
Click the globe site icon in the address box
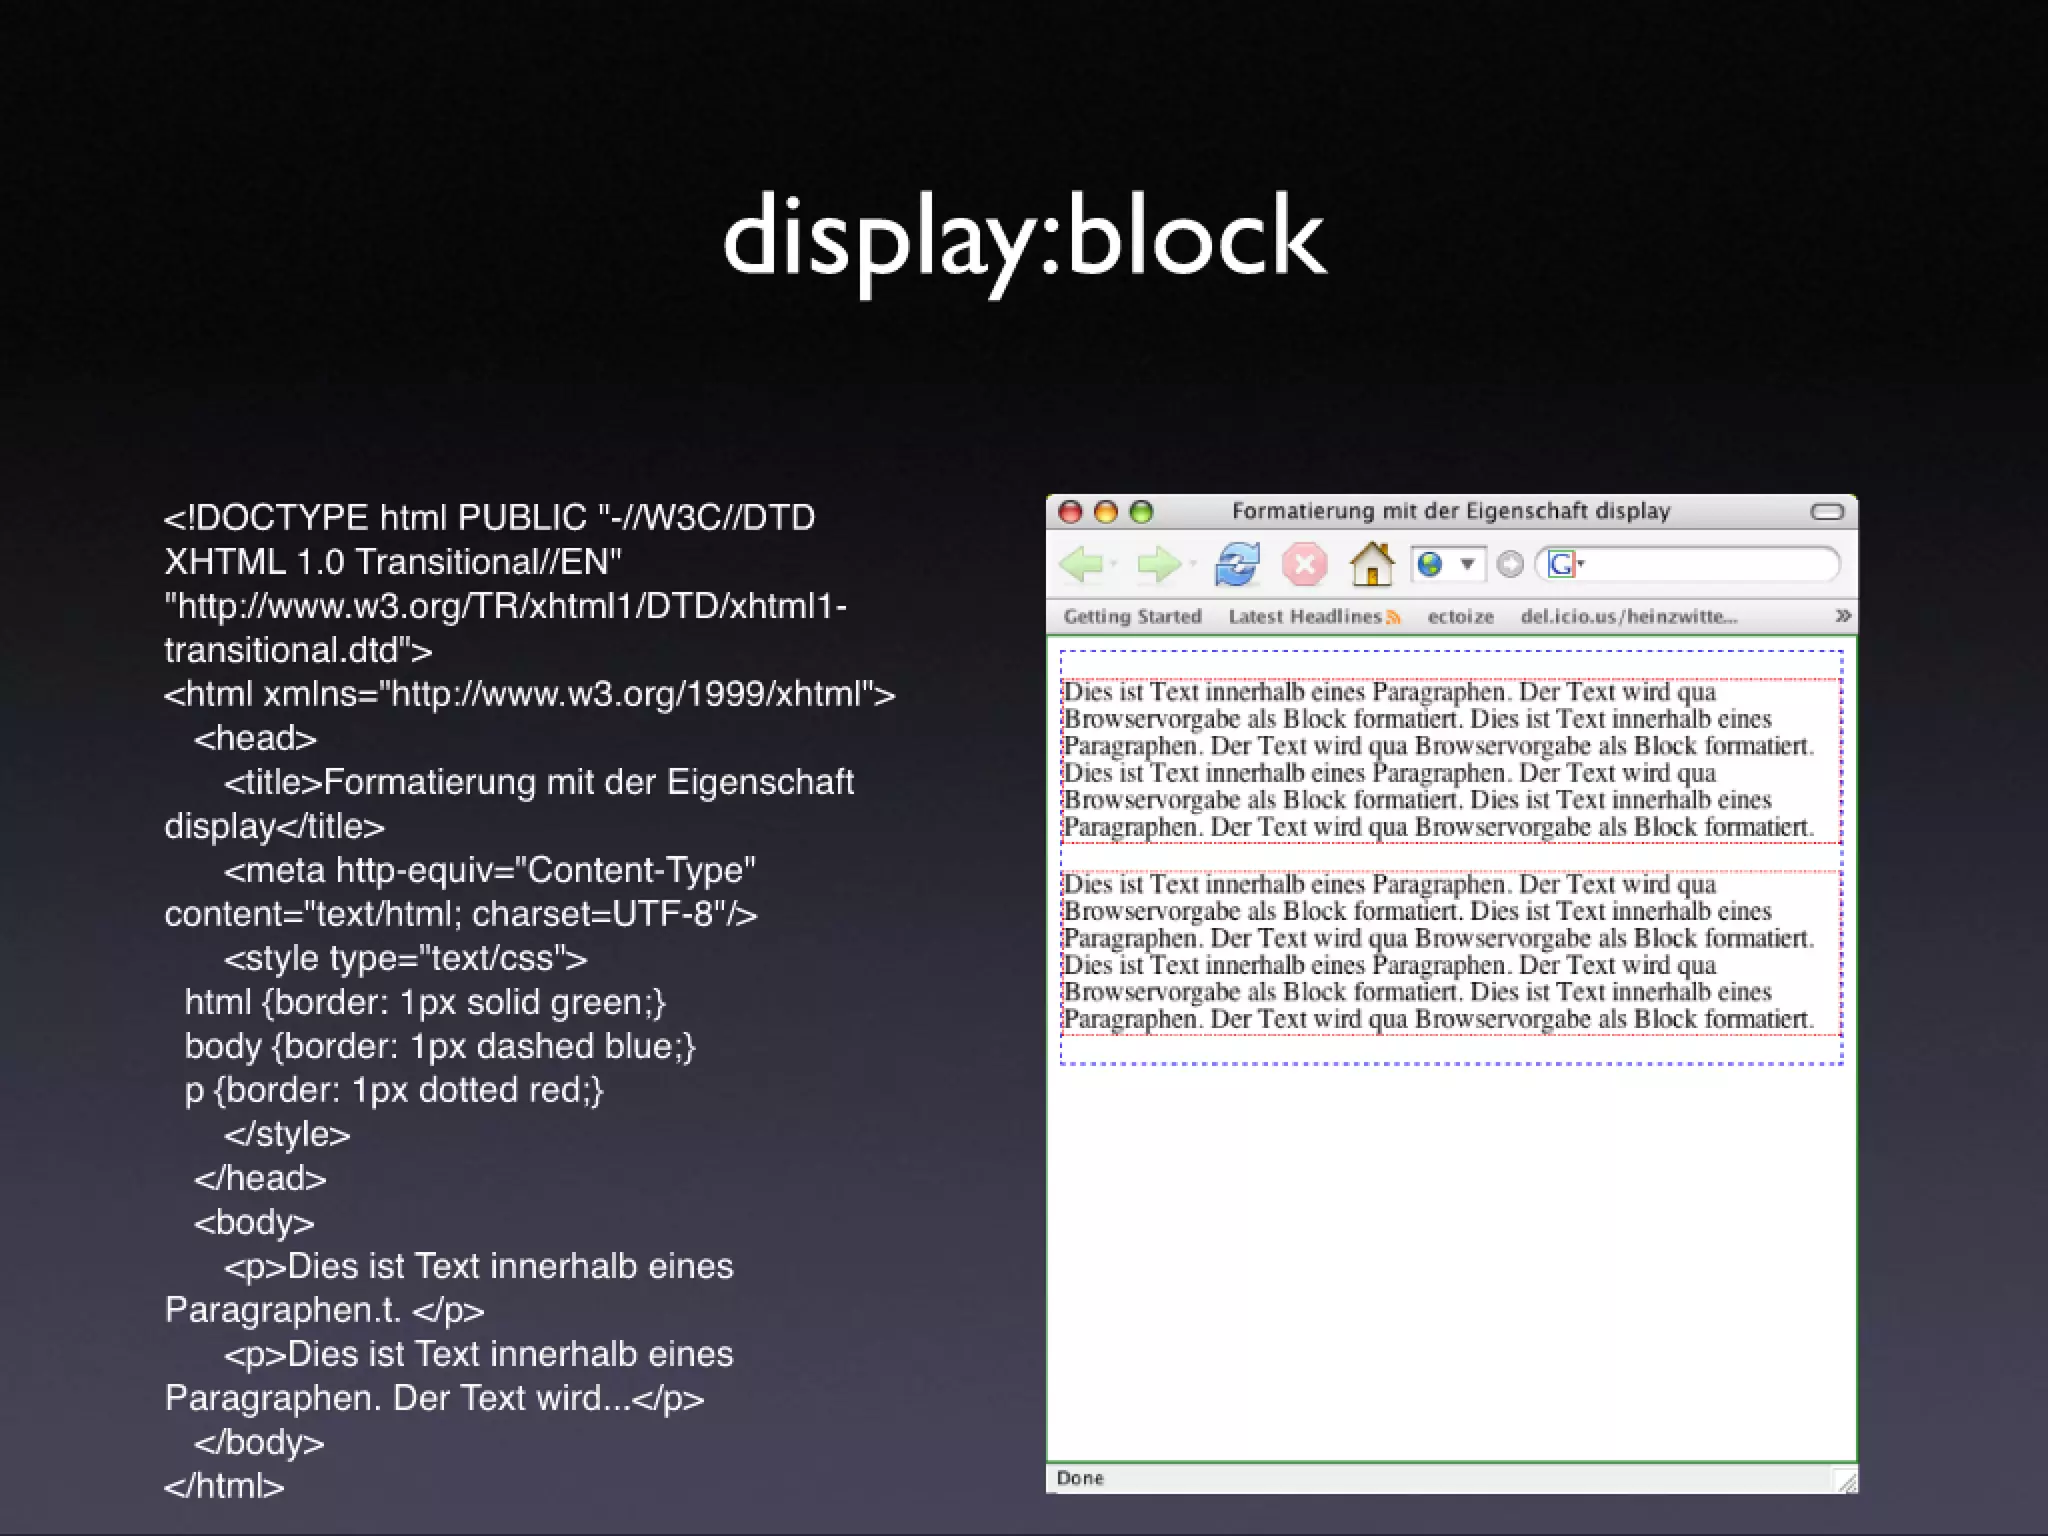pos(1430,565)
